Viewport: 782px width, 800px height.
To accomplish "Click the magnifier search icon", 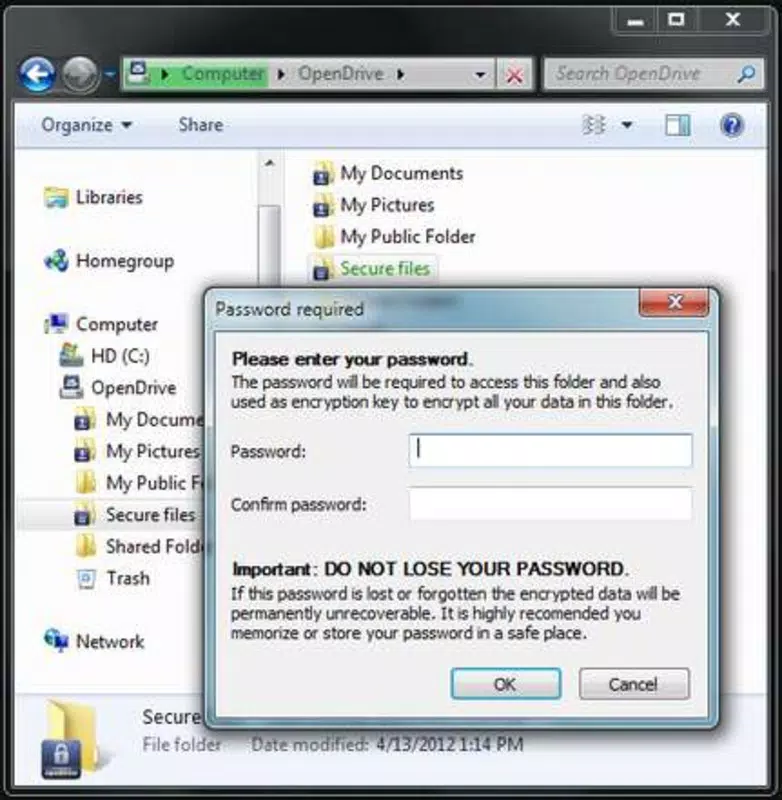I will (746, 74).
